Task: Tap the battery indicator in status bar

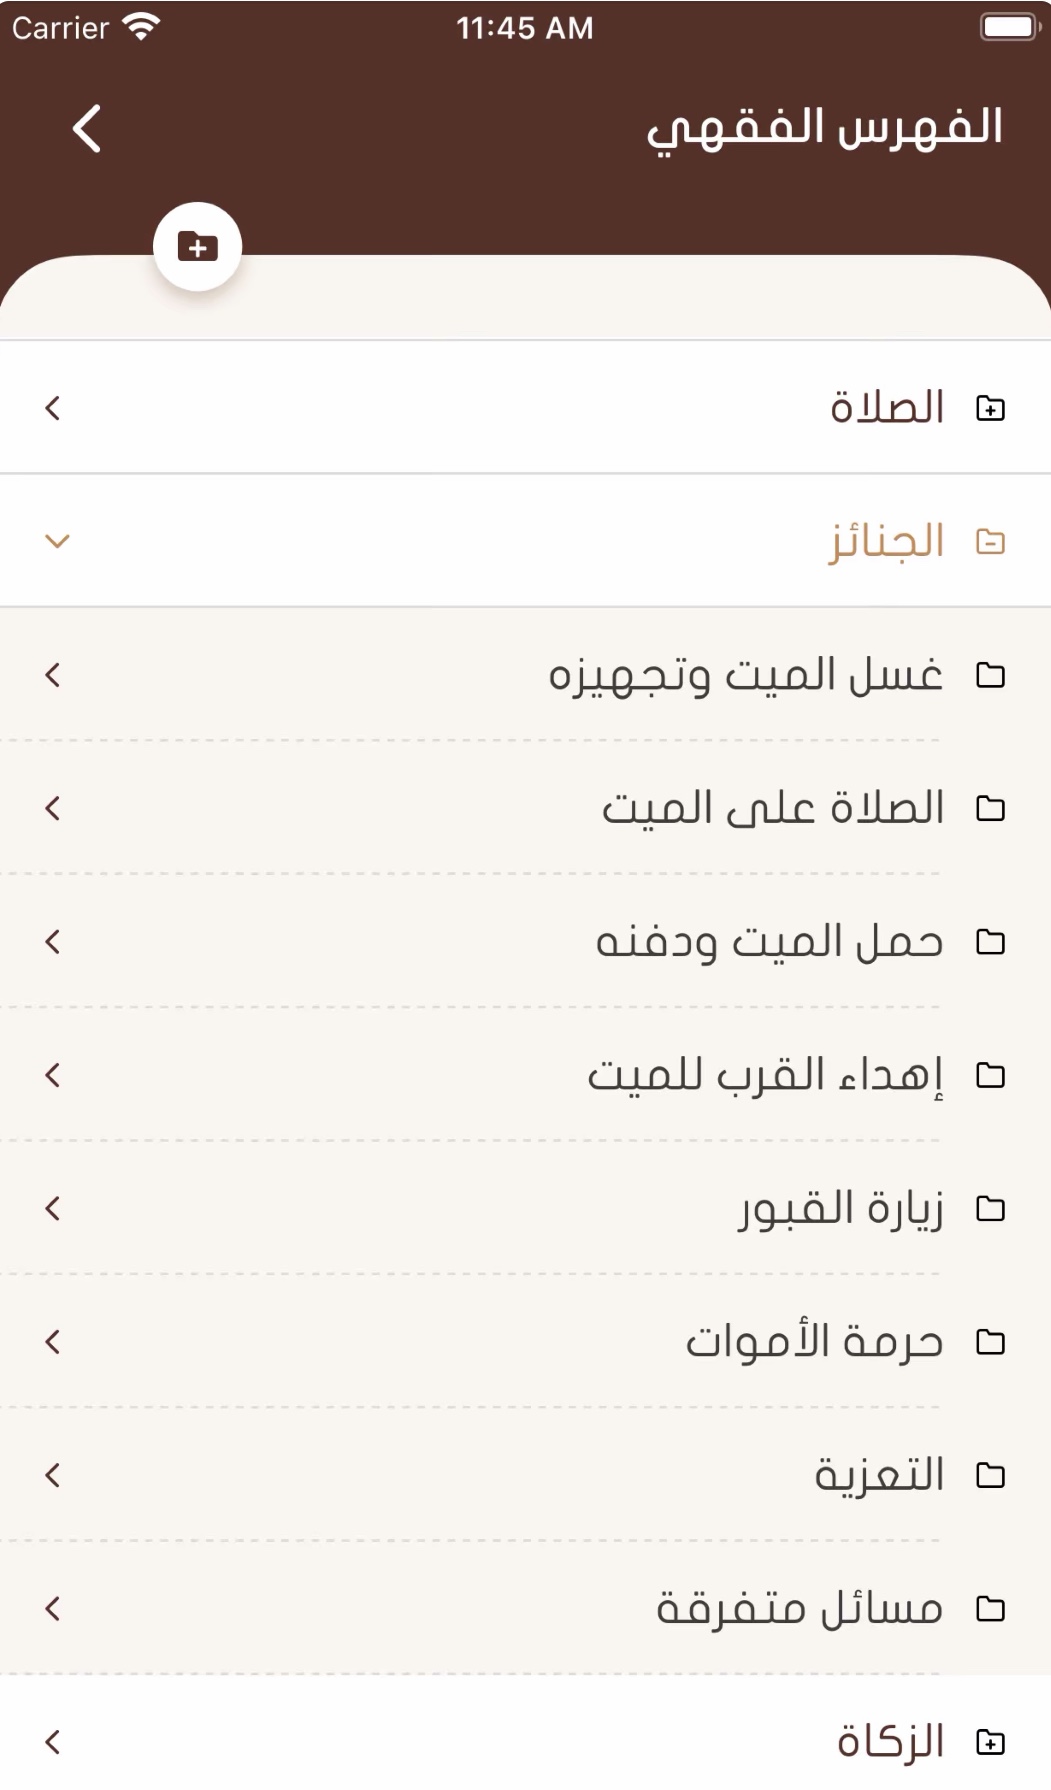Action: pyautogui.click(x=1010, y=27)
